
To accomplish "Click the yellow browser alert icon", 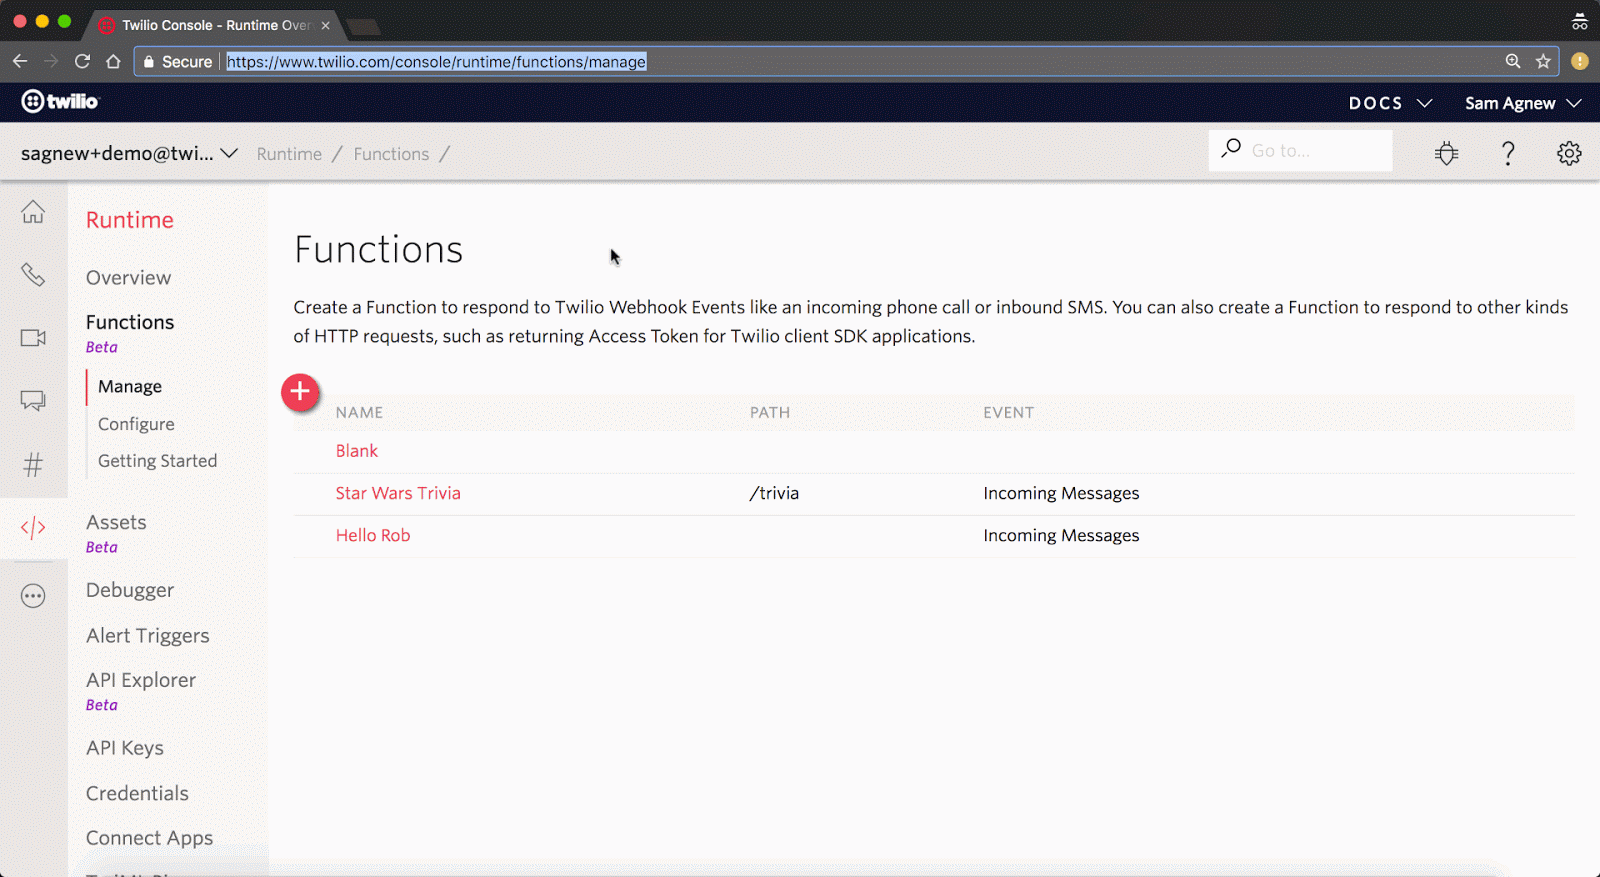I will pyautogui.click(x=1580, y=61).
